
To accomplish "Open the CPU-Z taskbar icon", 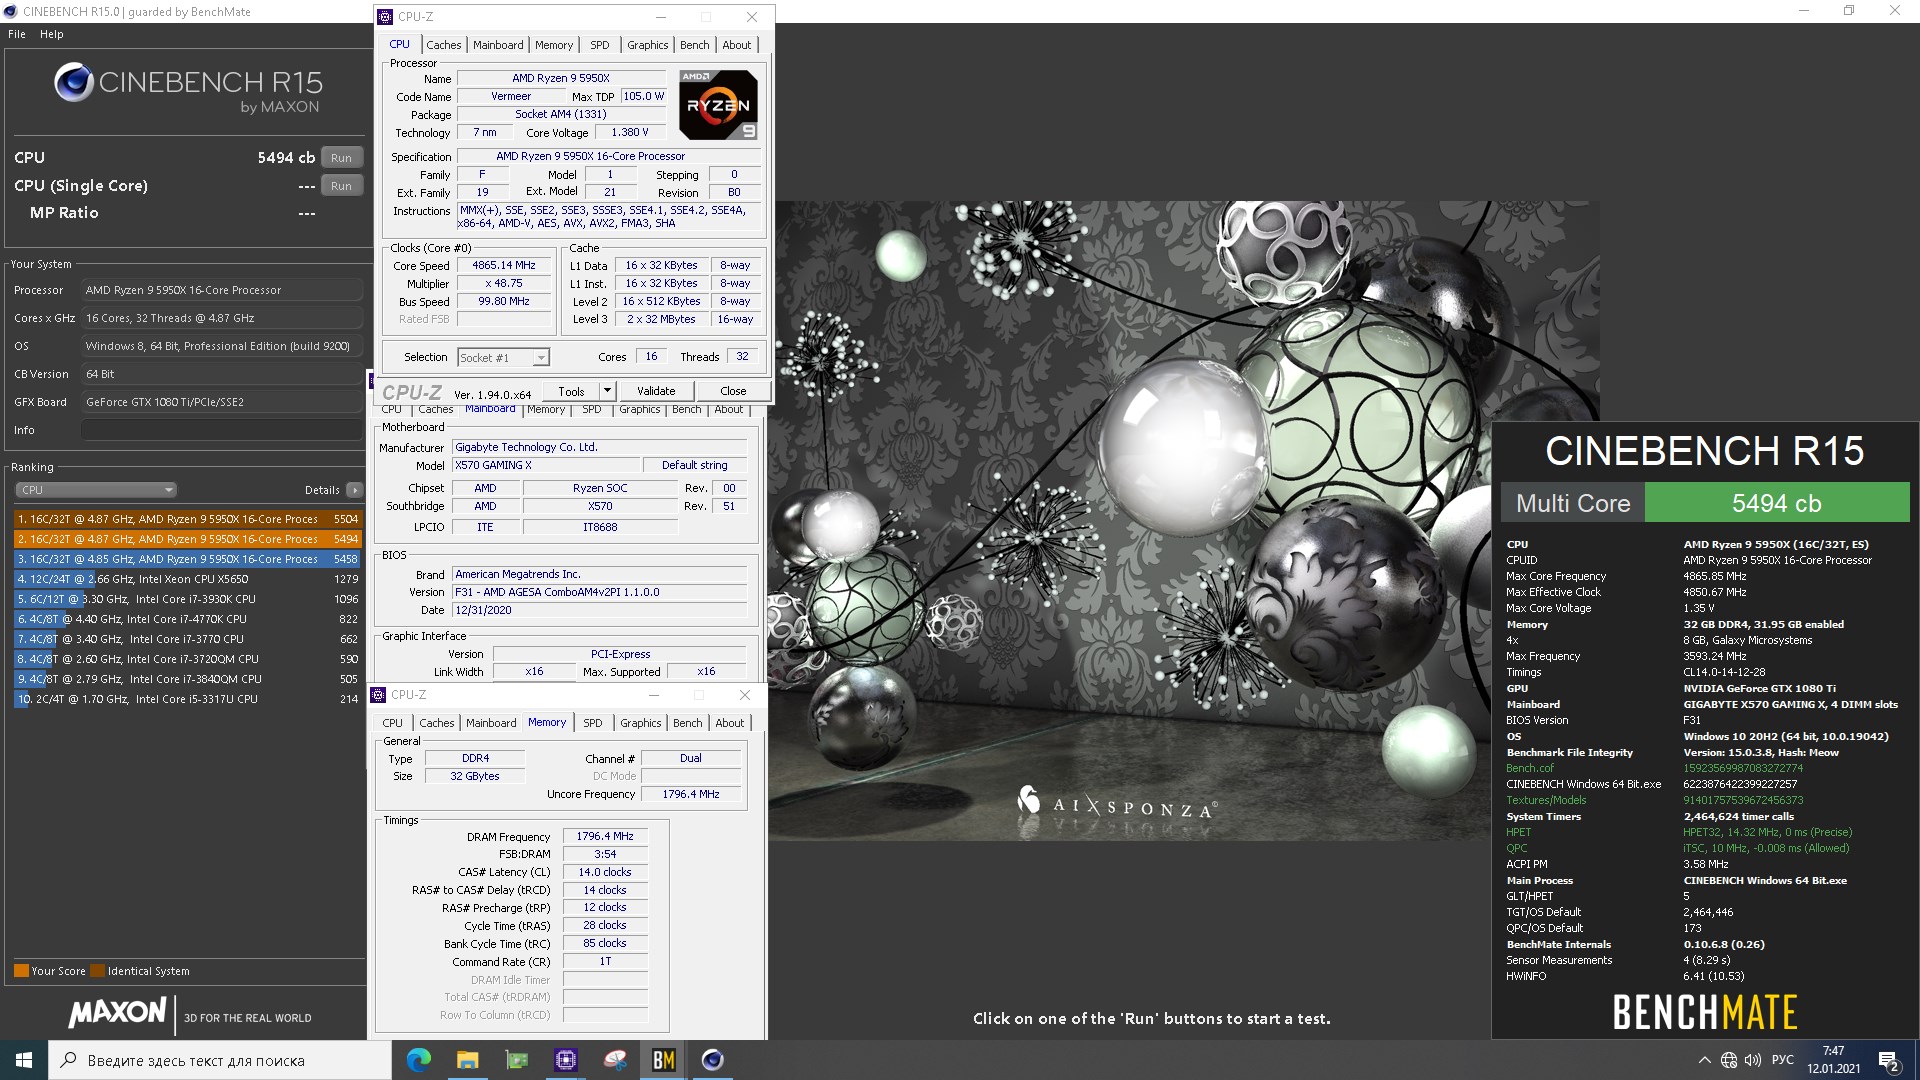I will click(x=566, y=1060).
